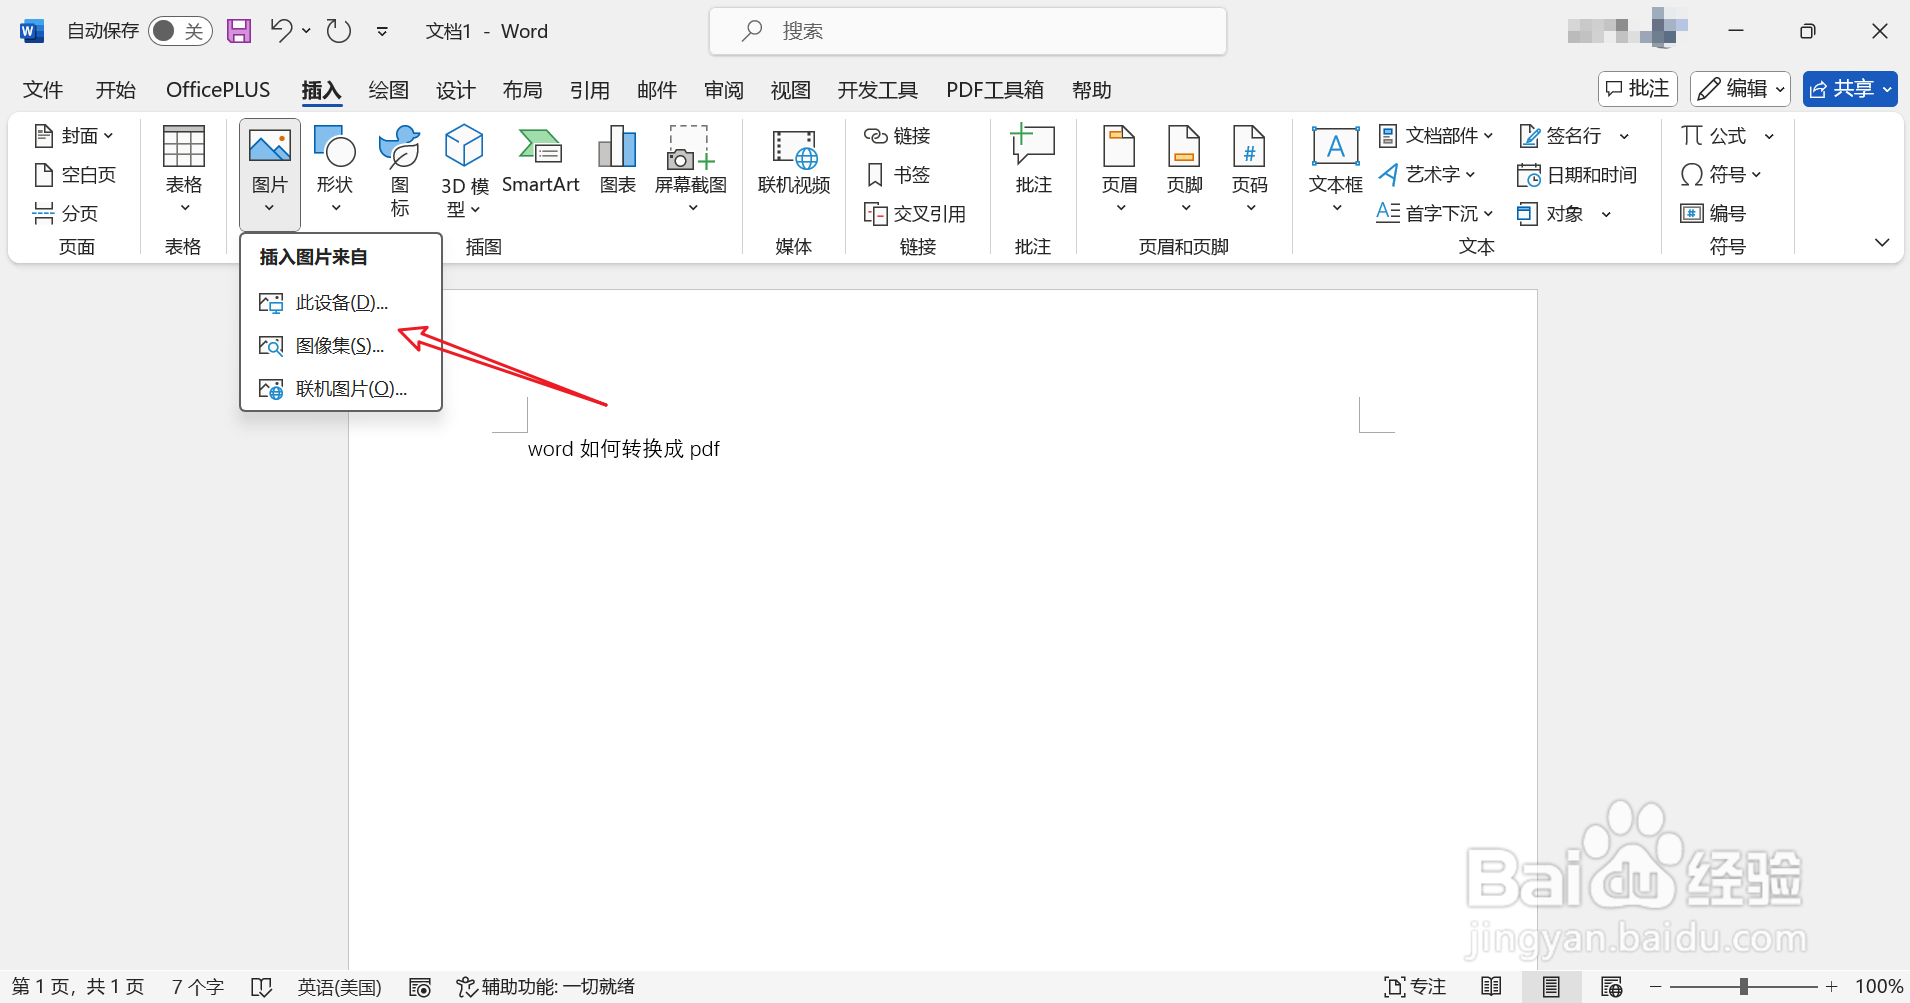
Task: Enable Focus mode (专注) in status bar
Action: [1414, 986]
